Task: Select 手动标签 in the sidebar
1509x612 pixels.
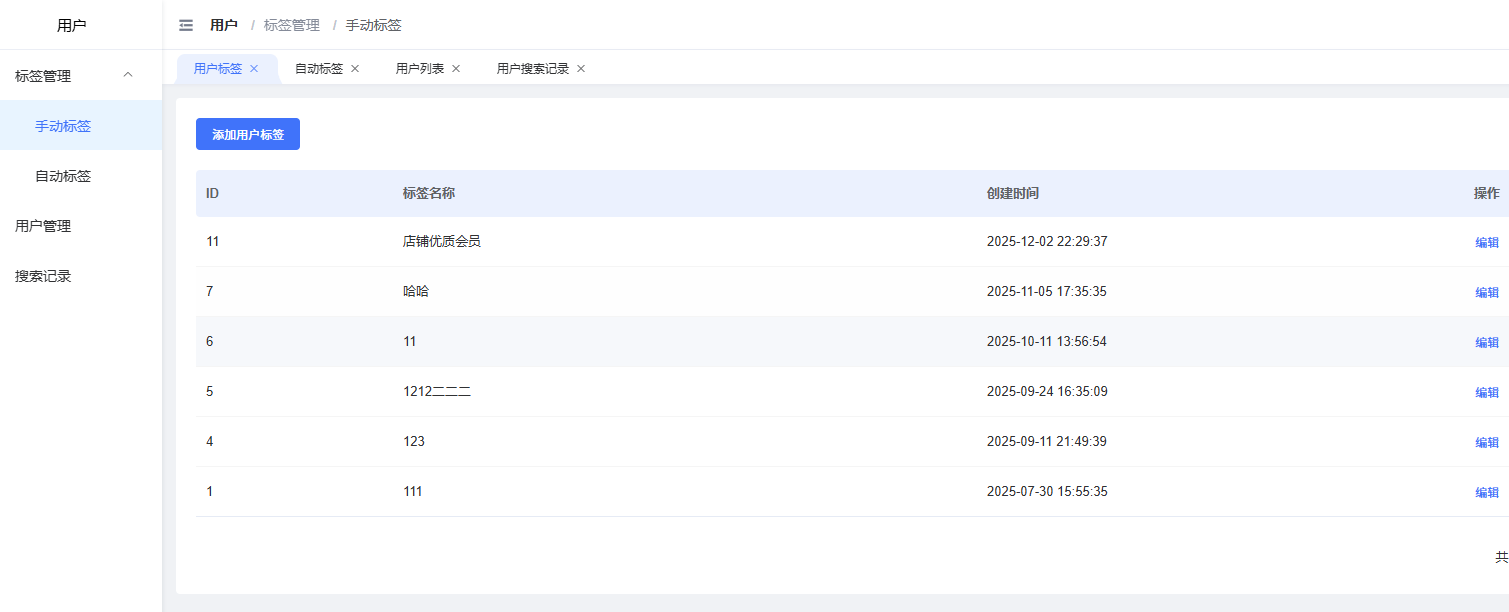Action: [63, 126]
